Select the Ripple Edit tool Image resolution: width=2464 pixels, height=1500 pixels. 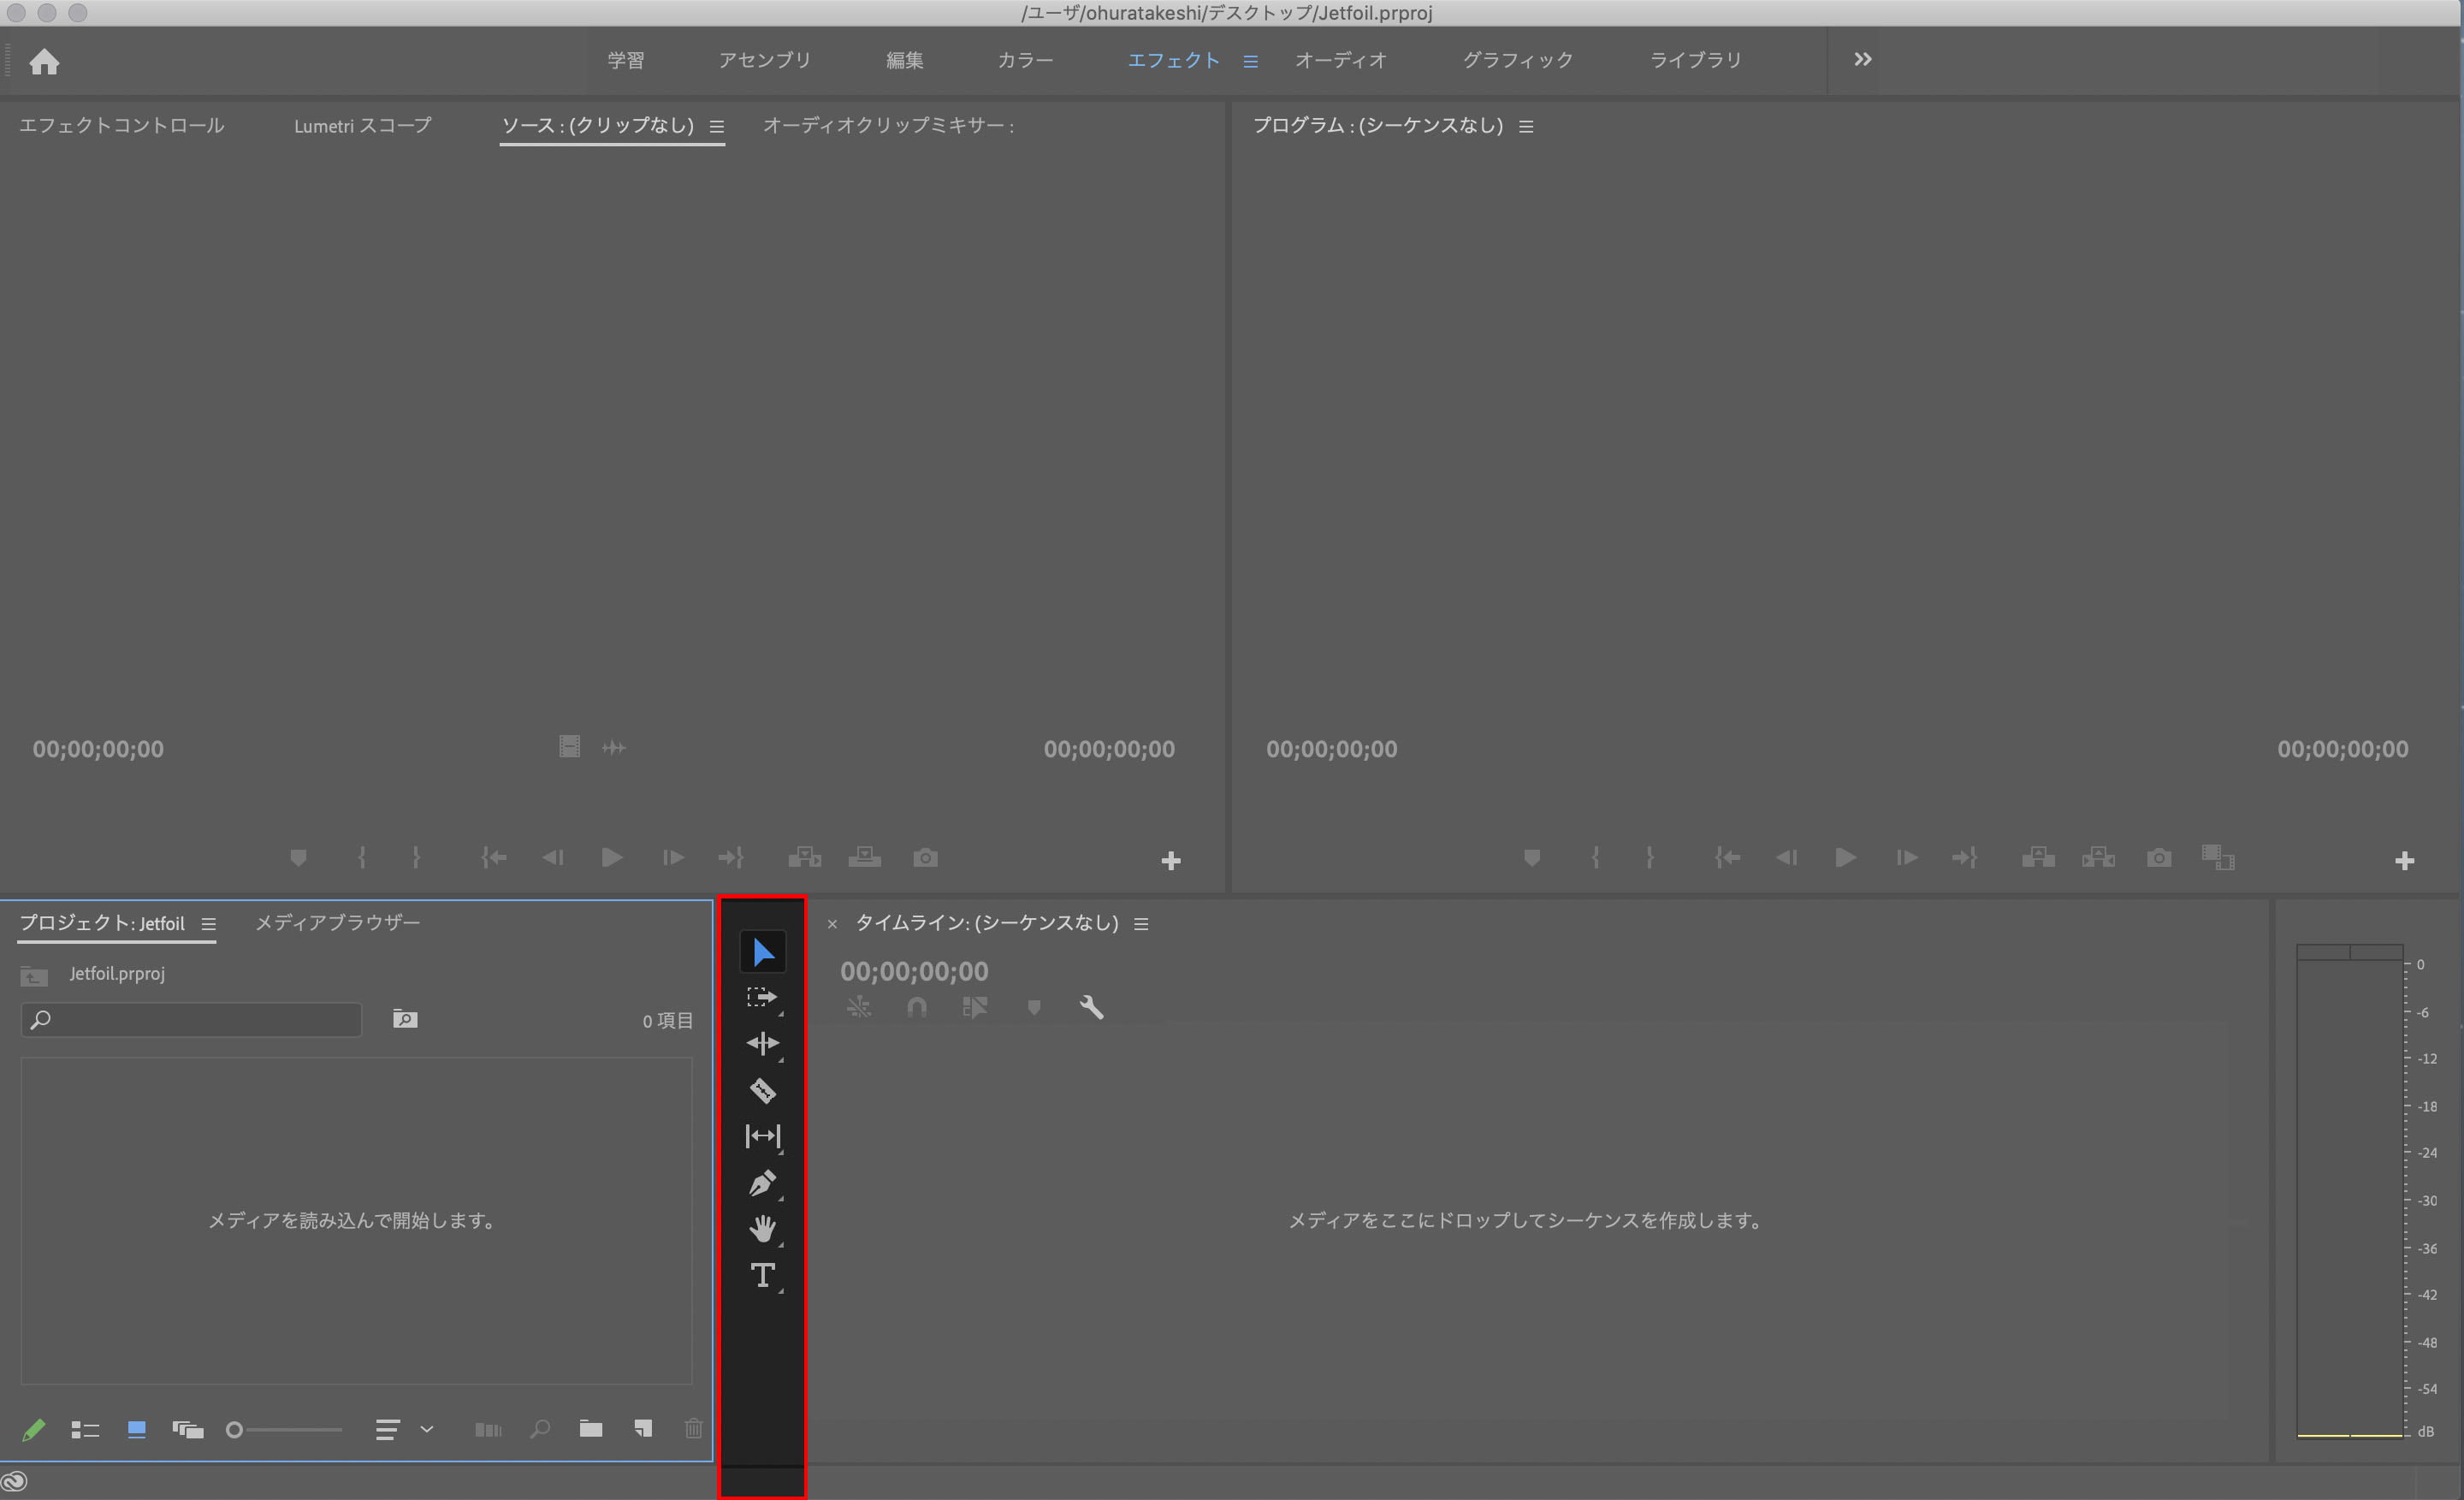click(x=762, y=1044)
